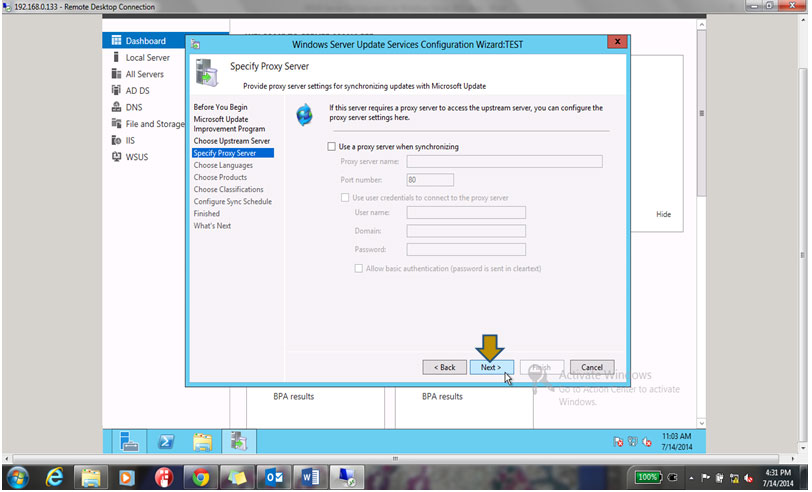Screen dimensions: 812x492
Task: Click the Next button
Action: pos(491,367)
